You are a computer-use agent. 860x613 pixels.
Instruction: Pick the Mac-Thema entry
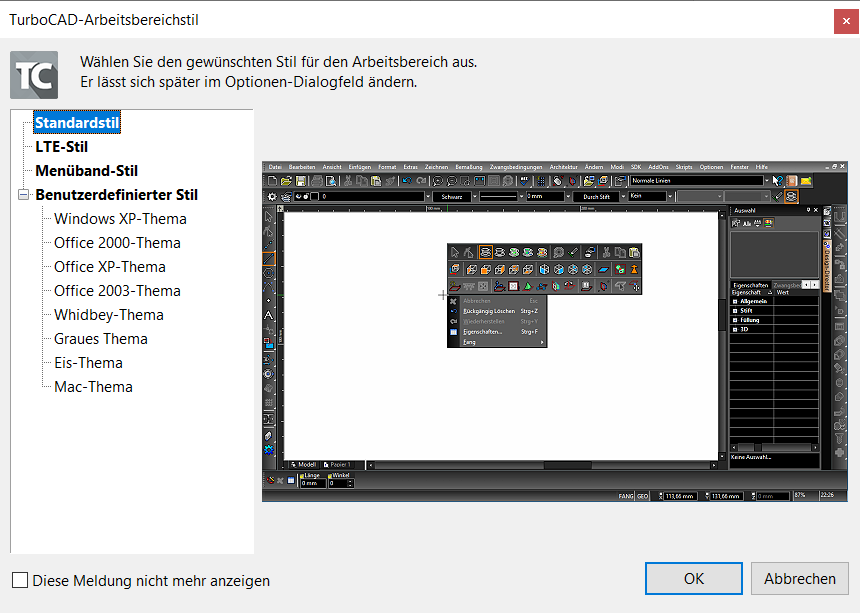pyautogui.click(x=93, y=387)
